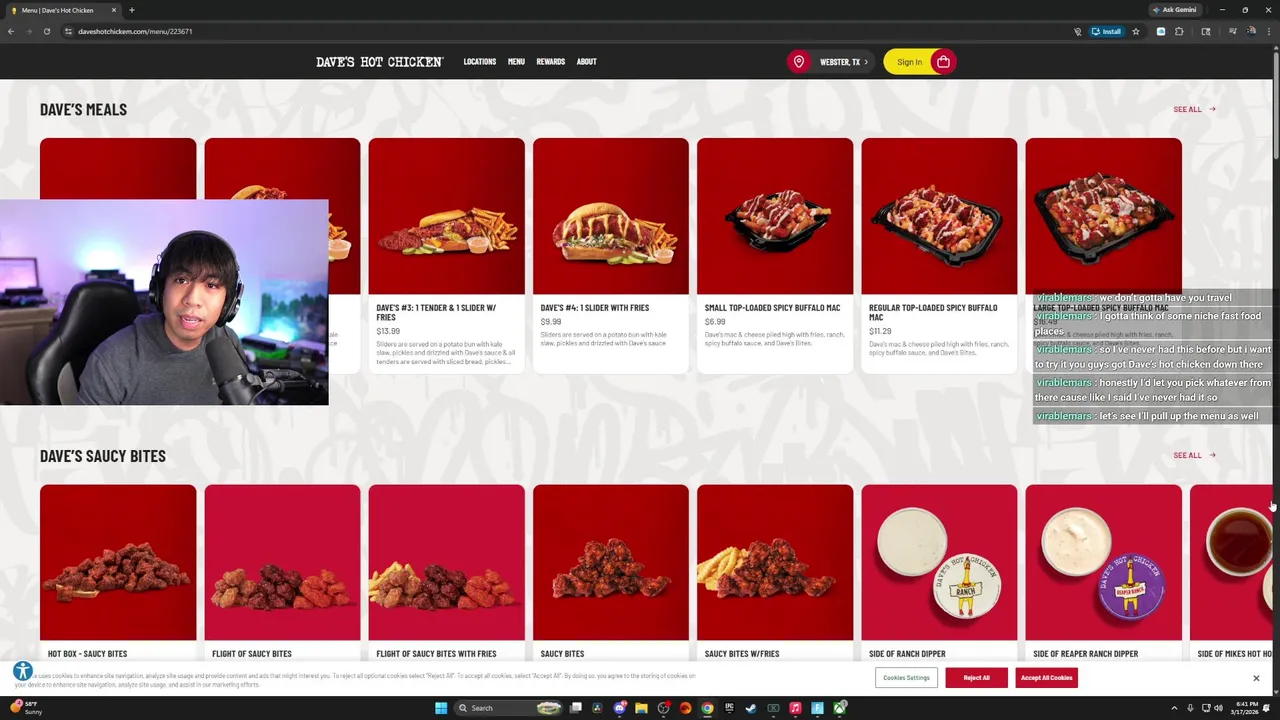Go back to the previous page
The height and width of the screenshot is (720, 1280).
11,31
